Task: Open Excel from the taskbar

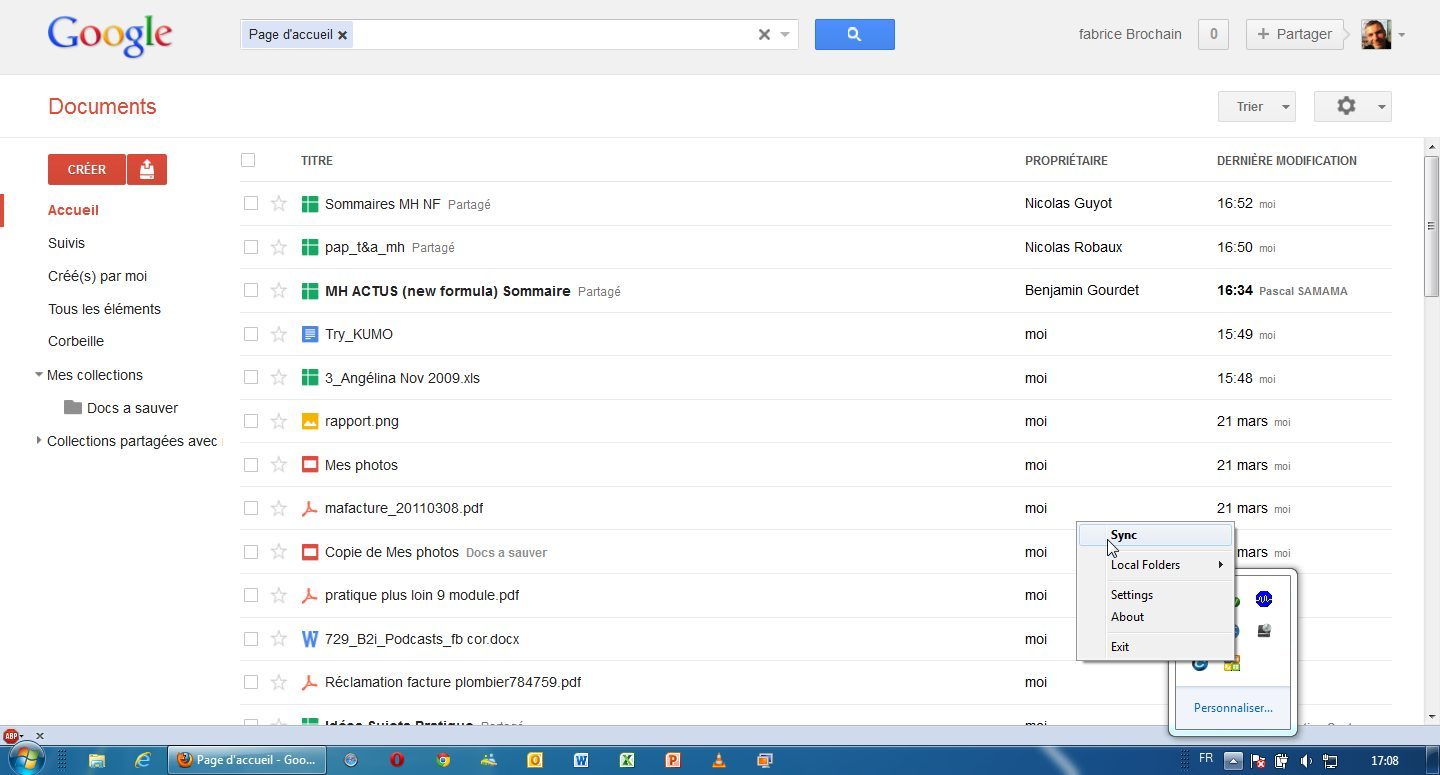Action: pos(627,760)
